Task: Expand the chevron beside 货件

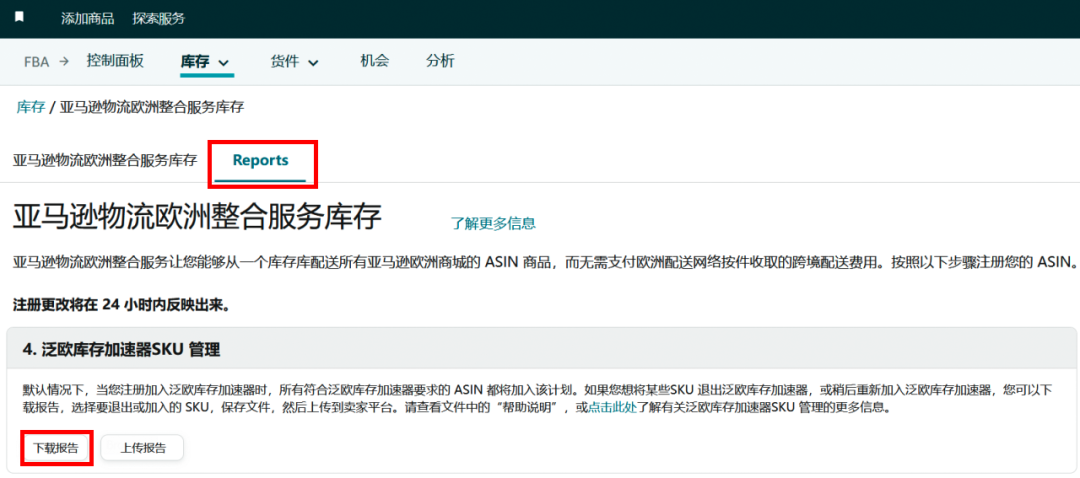Action: [x=313, y=63]
